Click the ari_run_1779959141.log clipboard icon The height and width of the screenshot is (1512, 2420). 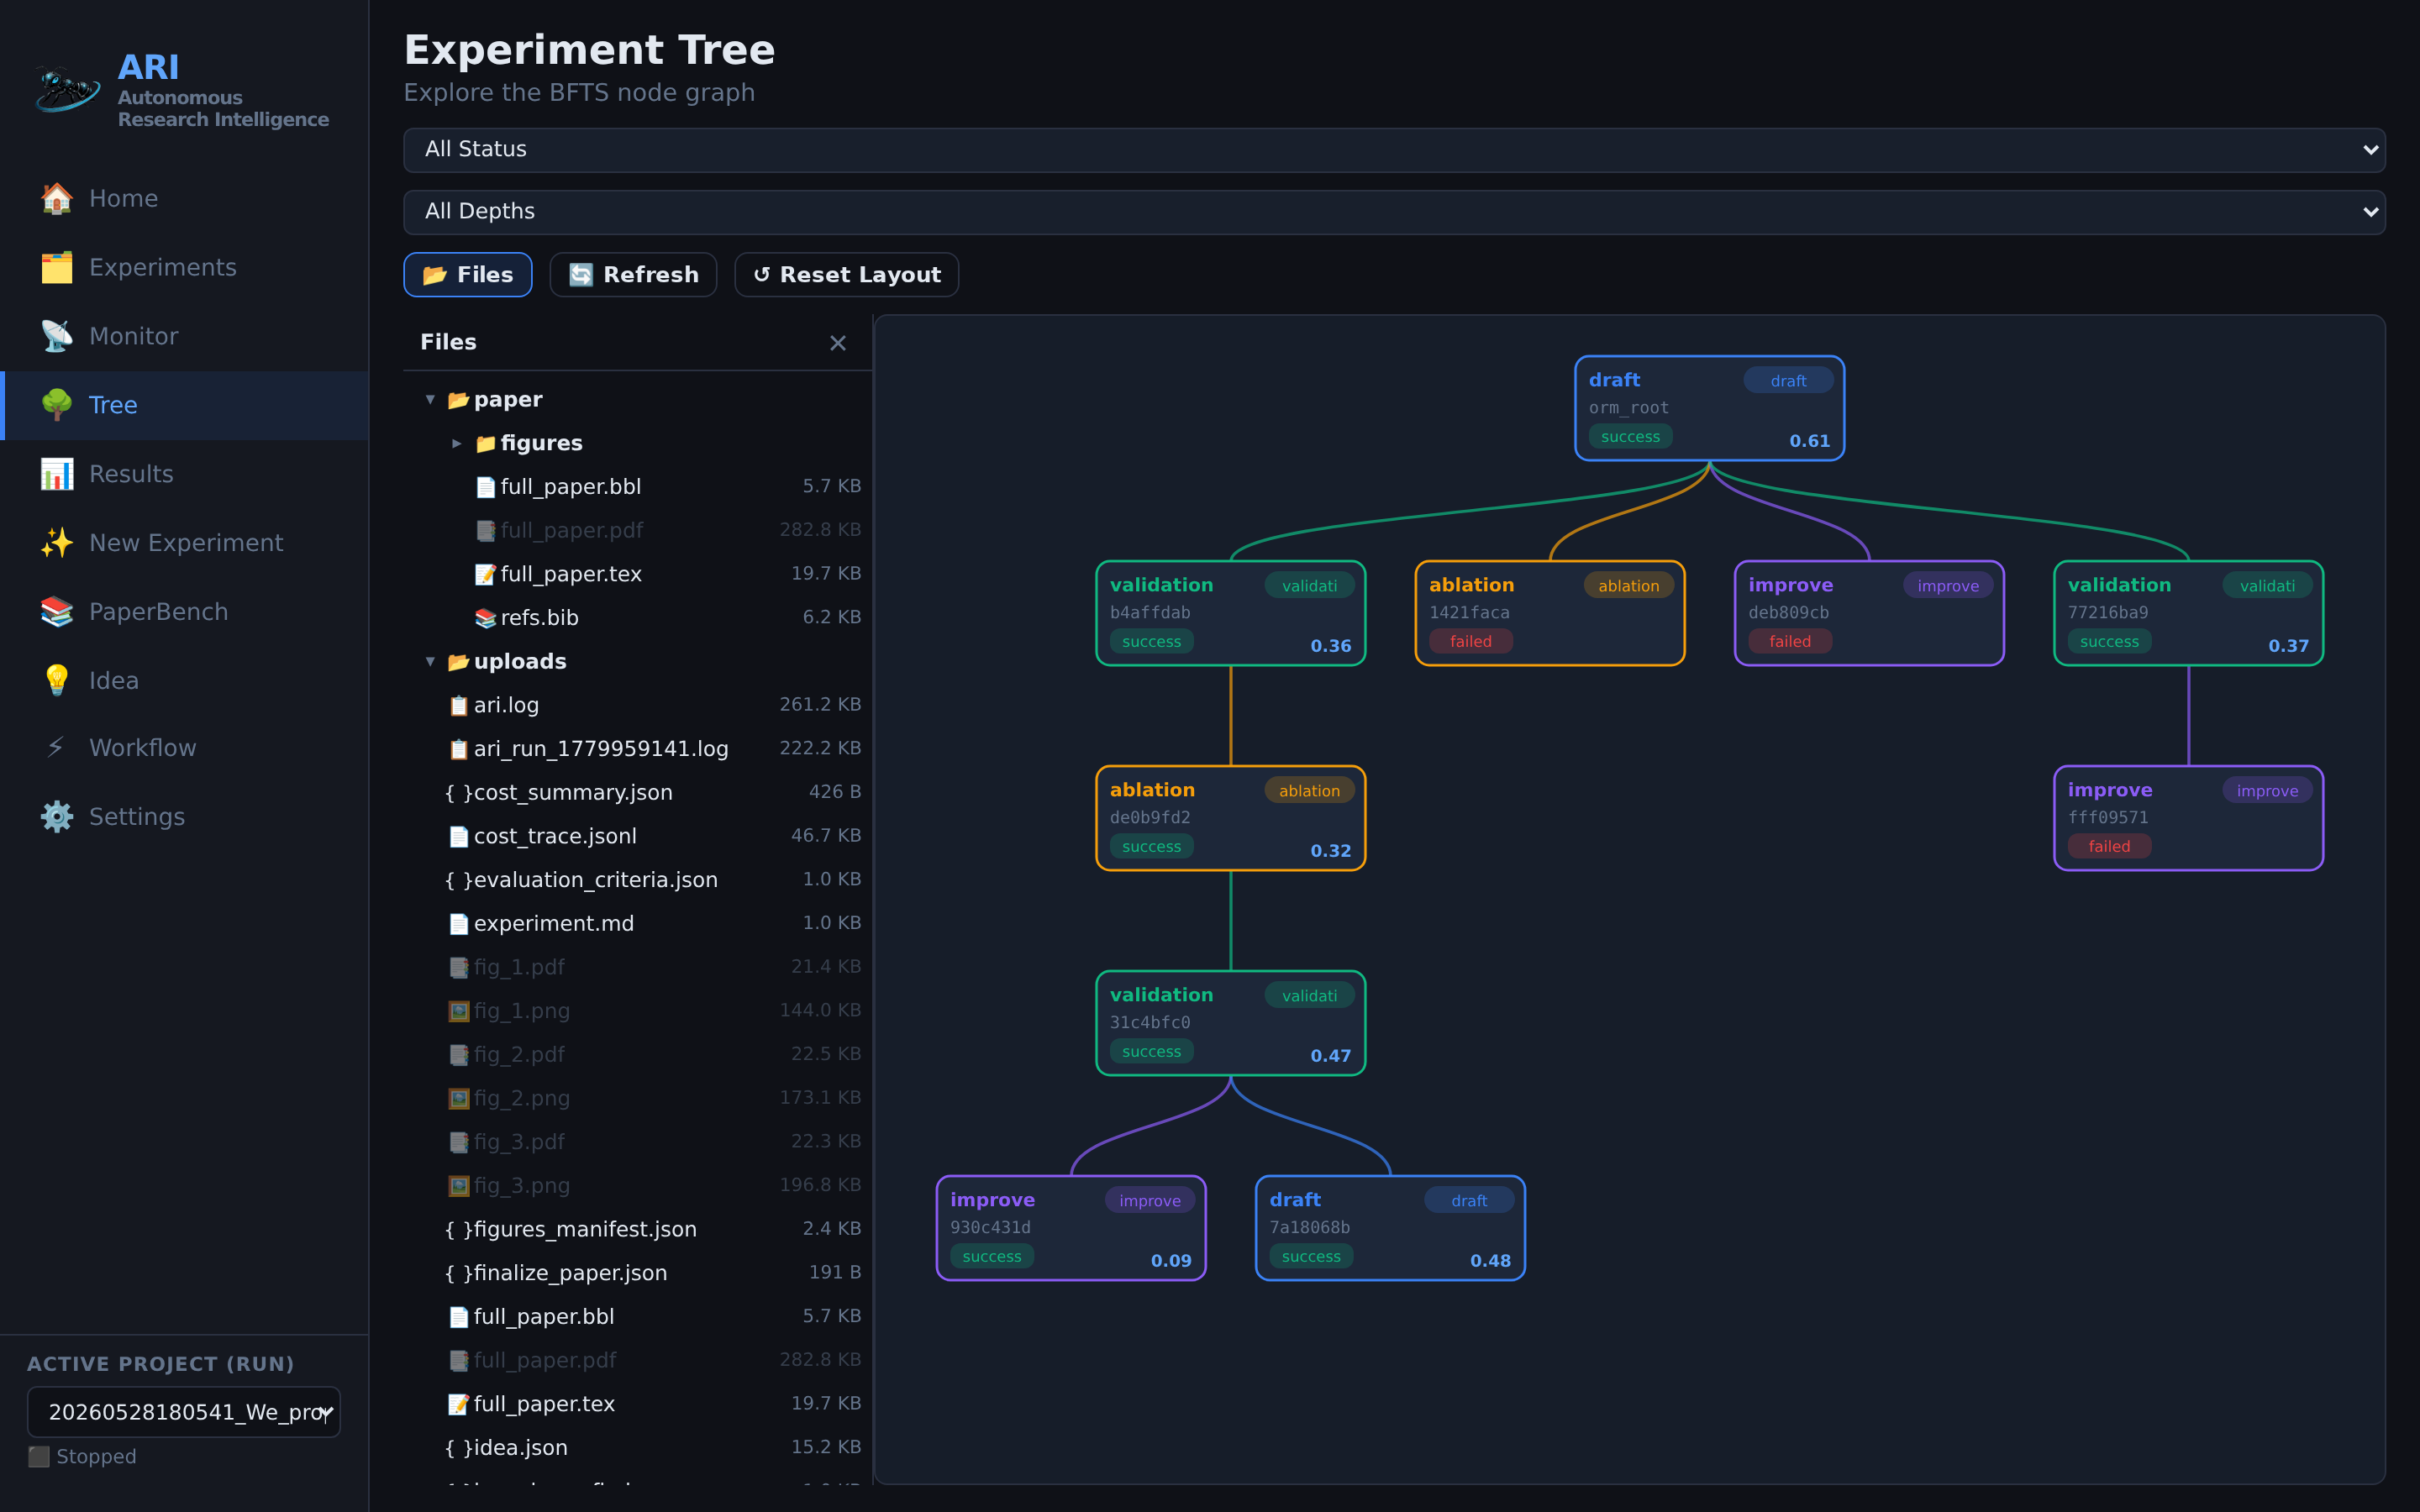[458, 749]
